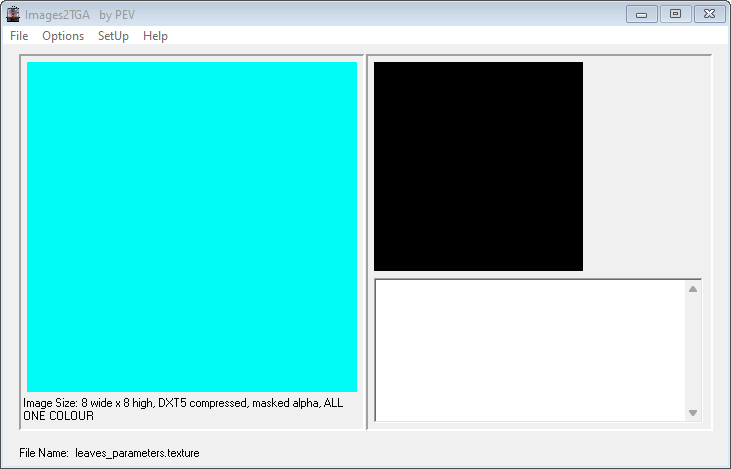The height and width of the screenshot is (469, 731).
Task: Minimize the Images2TGA window
Action: (641, 14)
